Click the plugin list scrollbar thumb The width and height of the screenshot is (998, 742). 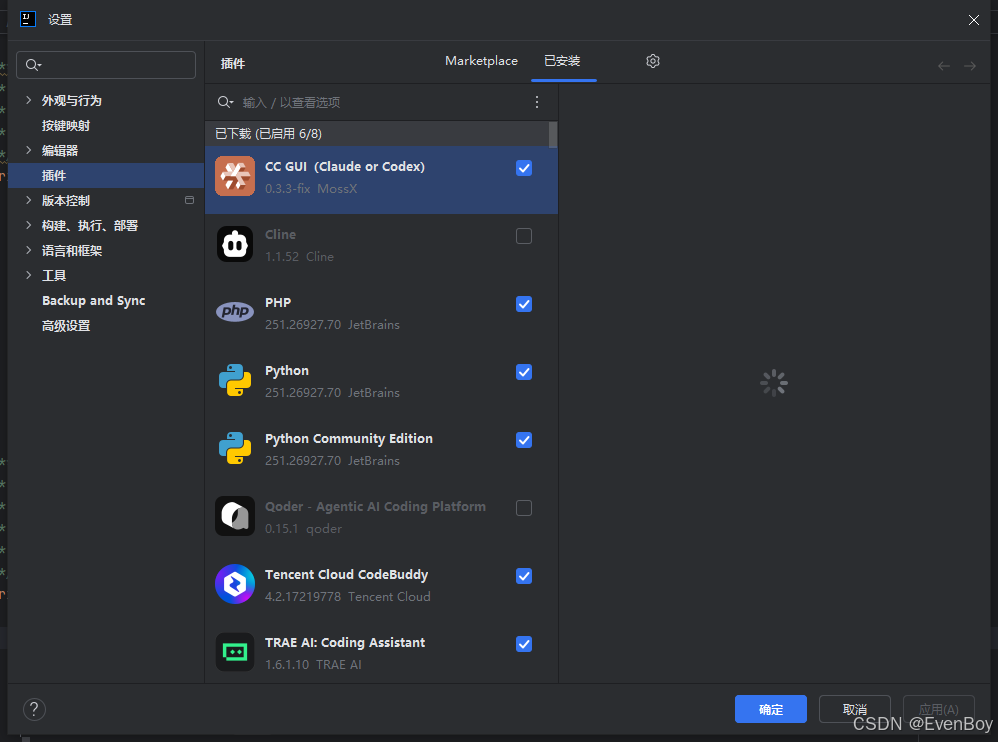tap(552, 134)
